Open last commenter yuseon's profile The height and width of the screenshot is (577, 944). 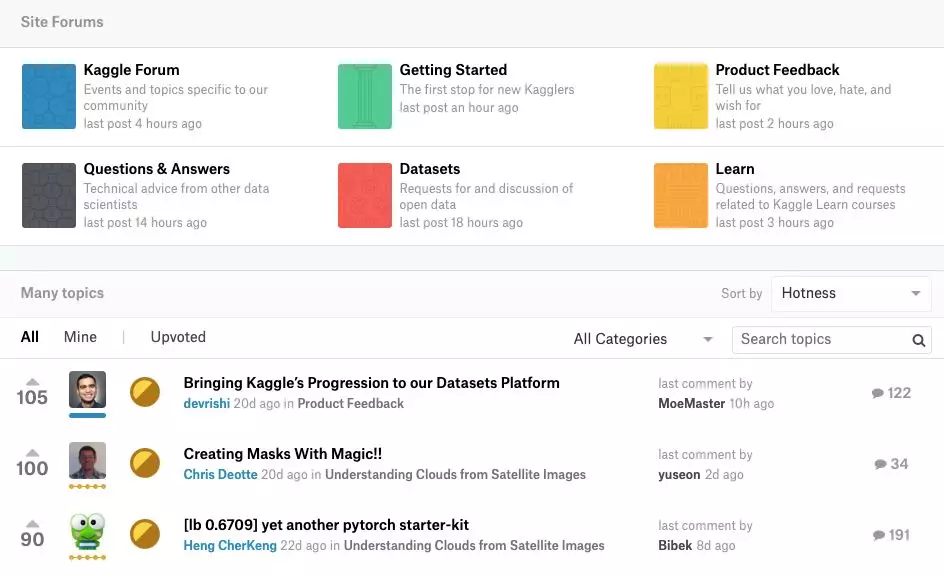click(x=679, y=475)
